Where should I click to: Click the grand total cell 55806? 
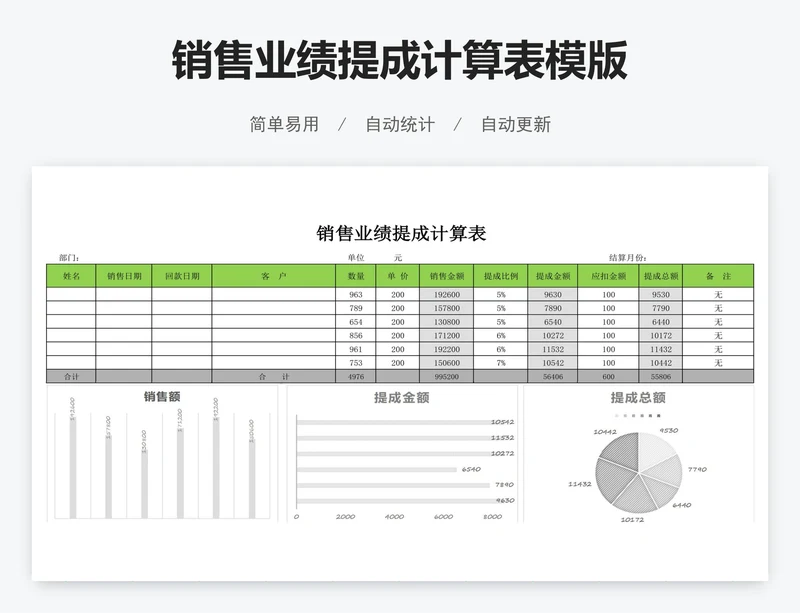pyautogui.click(x=661, y=377)
